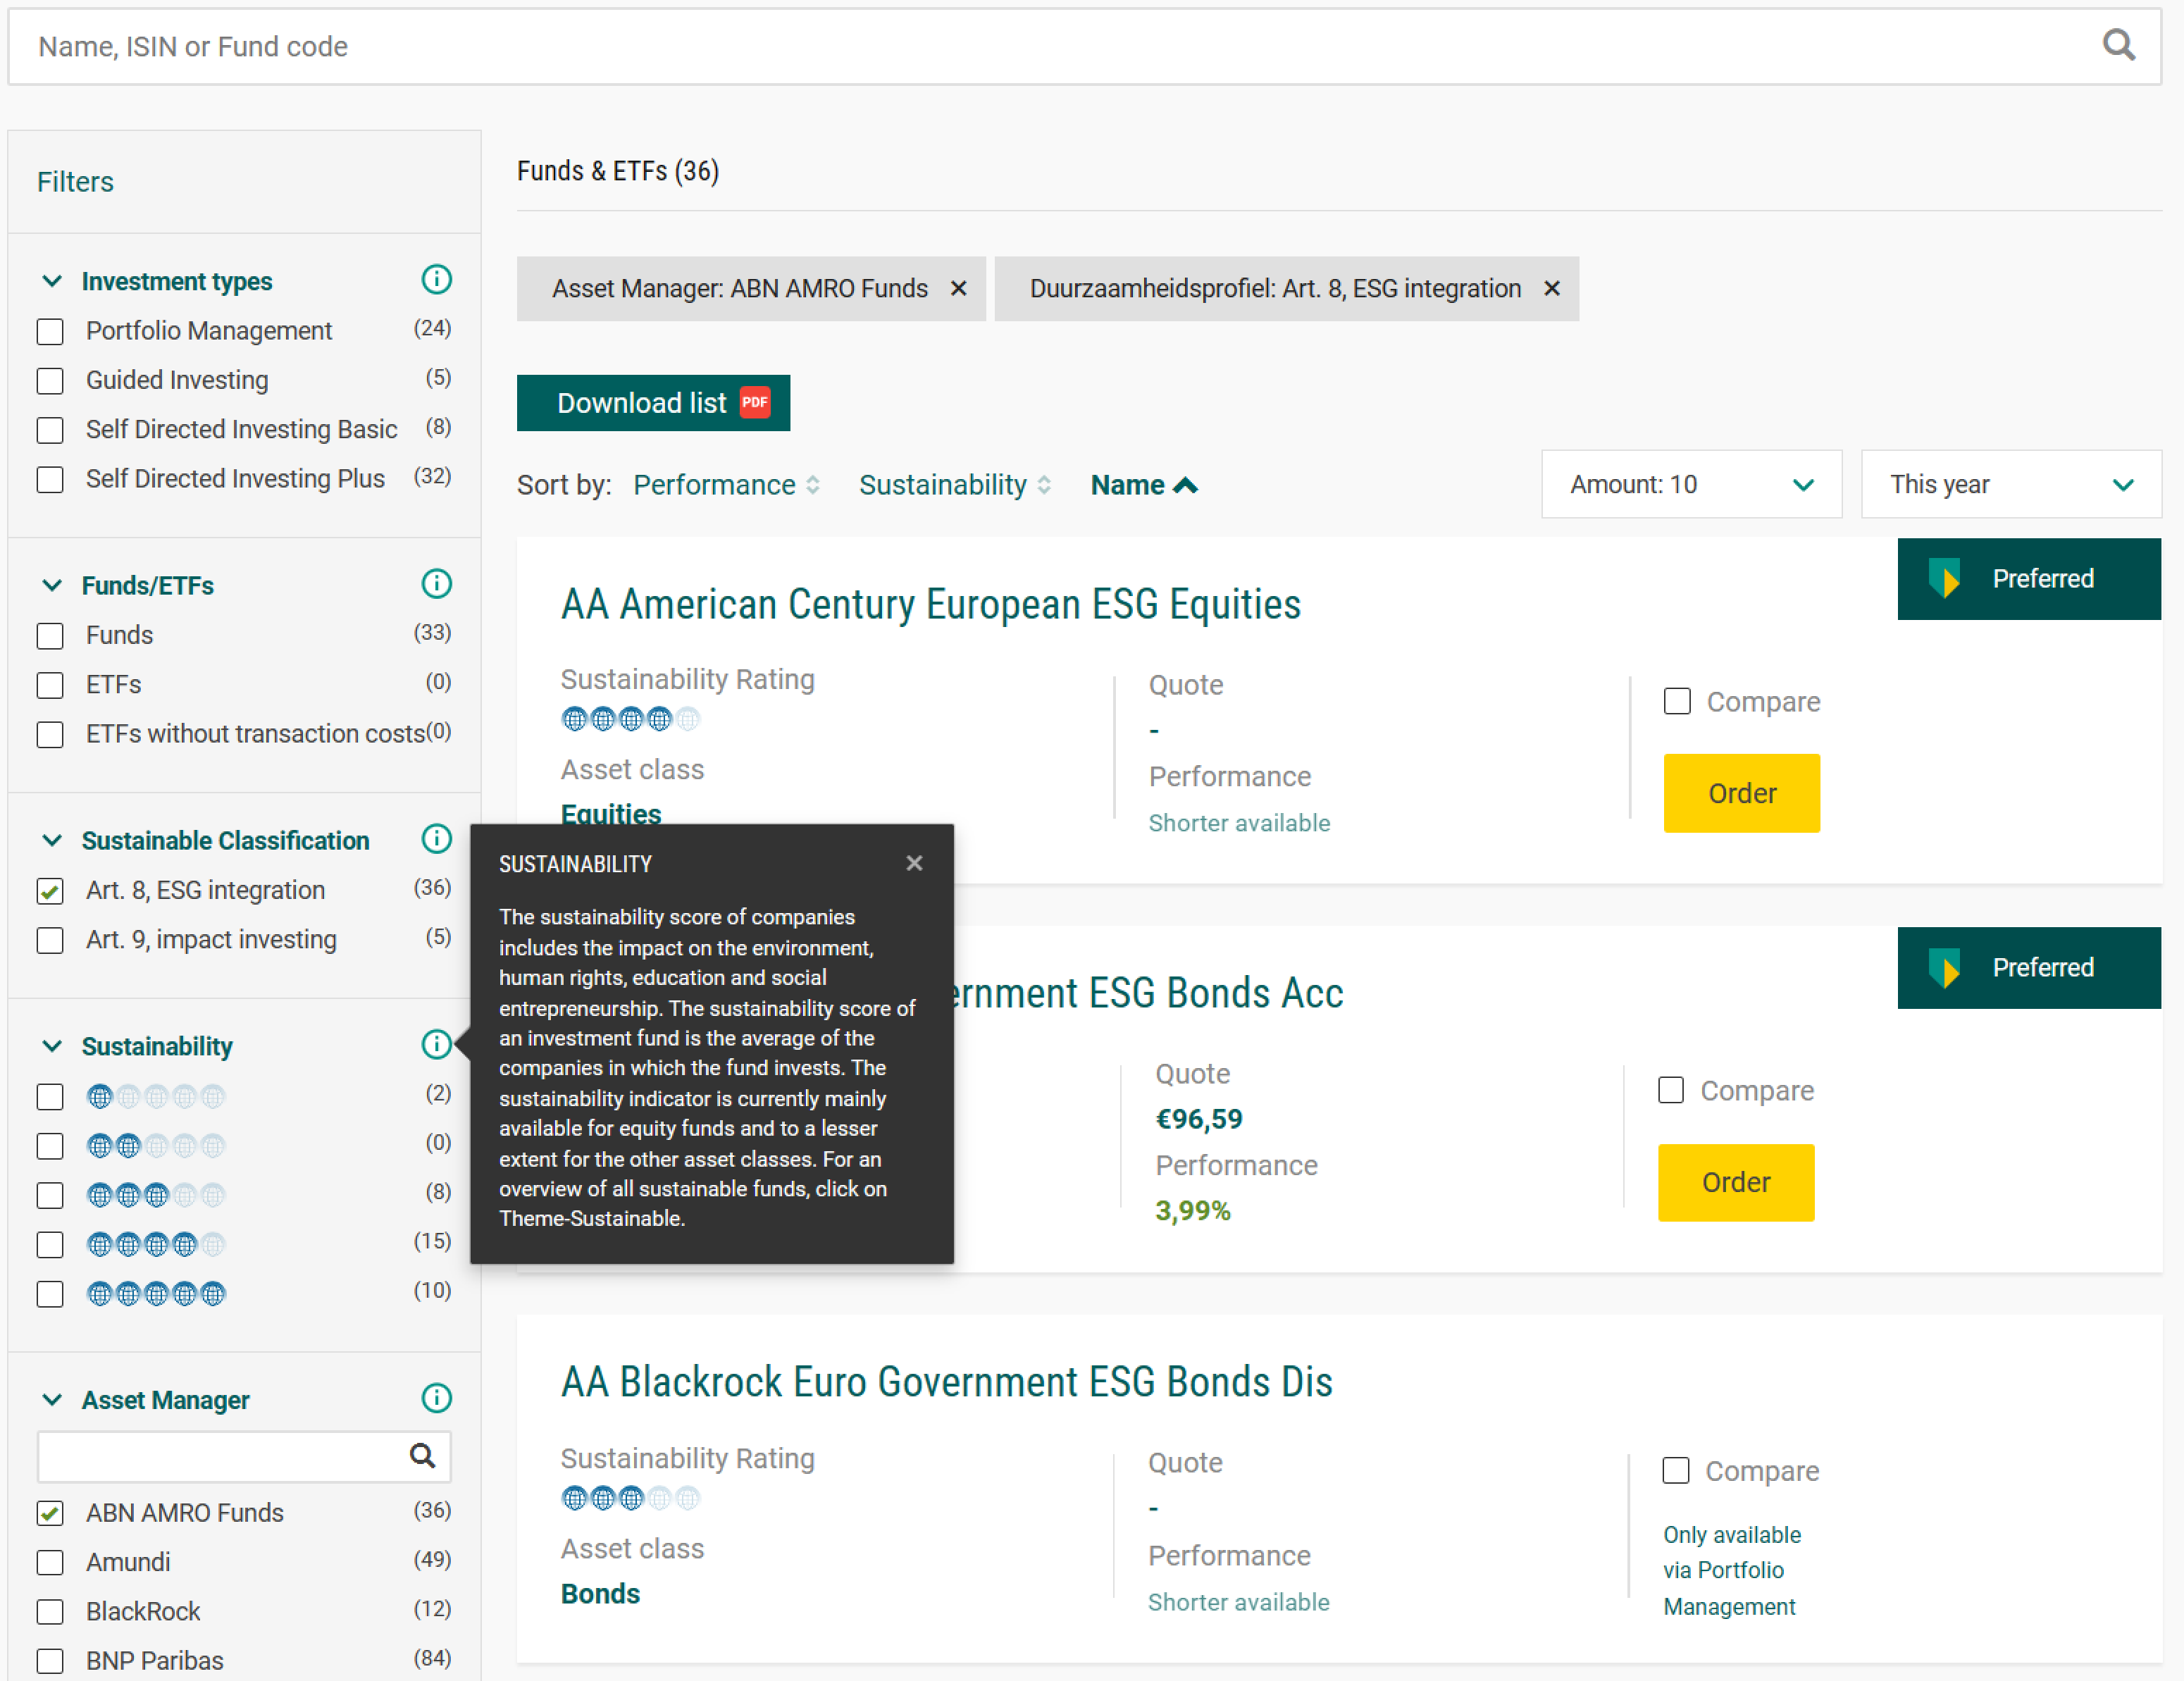Screen dimensions: 2184x1681
Task: Uncheck the Art. 8, ESG integration filter
Action: point(50,891)
